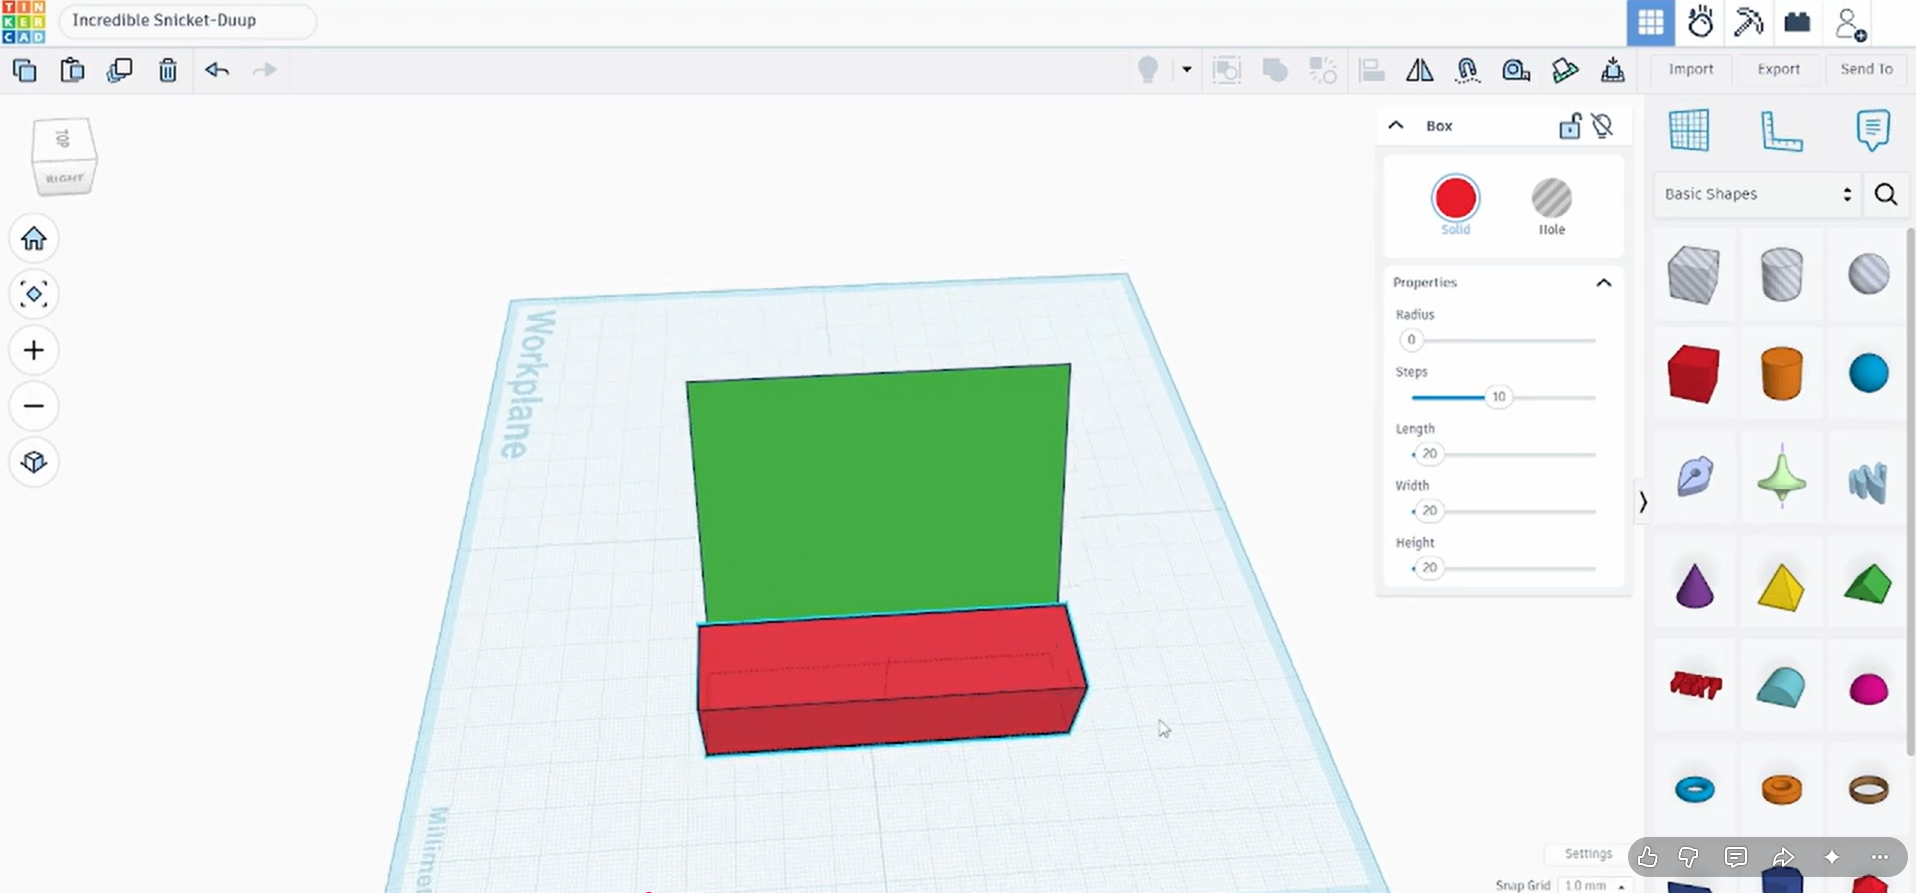This screenshot has width=1916, height=893.
Task: Click the Send To button
Action: coord(1866,69)
